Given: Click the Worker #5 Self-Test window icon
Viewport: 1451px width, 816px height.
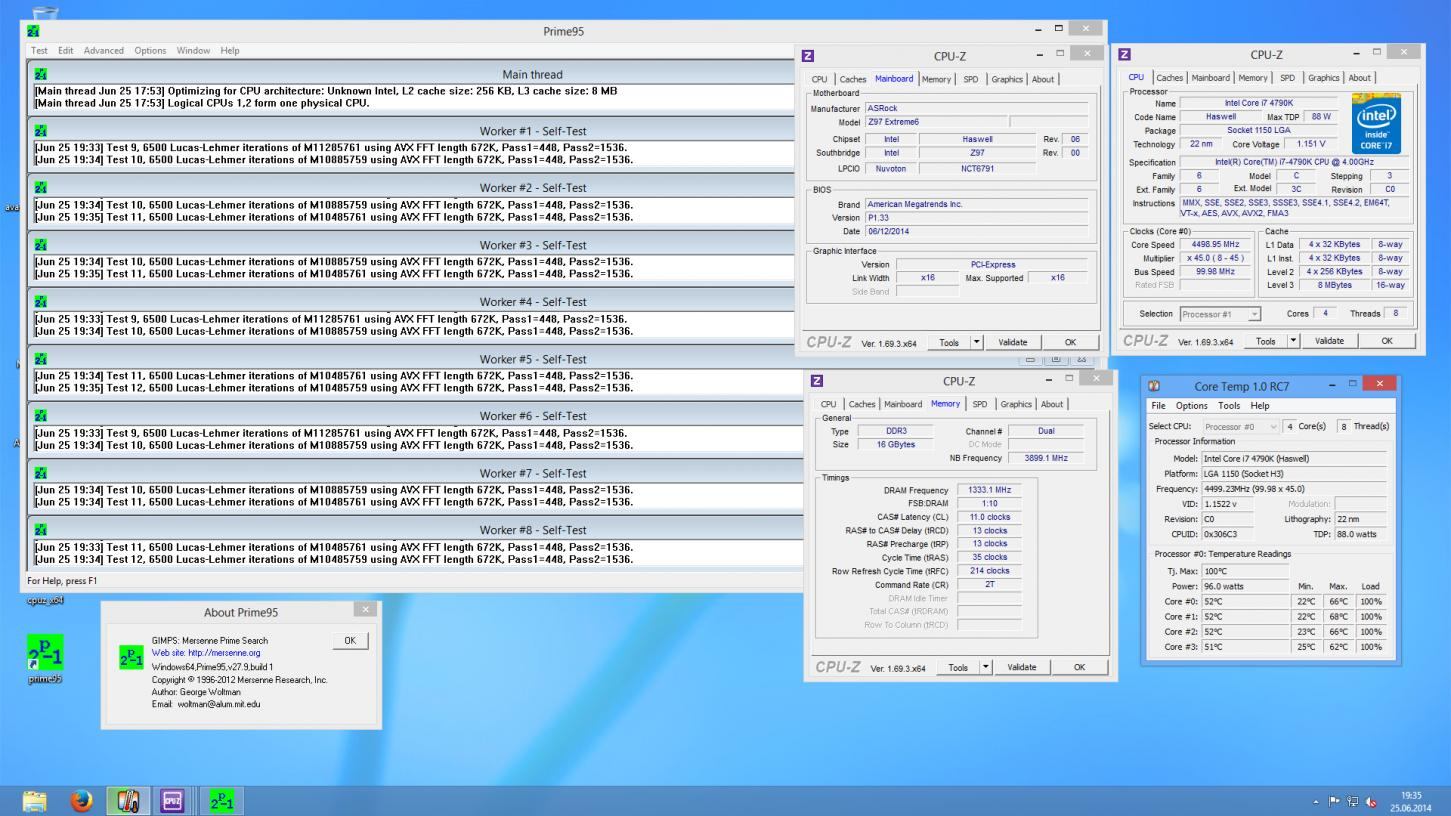Looking at the screenshot, I should pos(40,359).
